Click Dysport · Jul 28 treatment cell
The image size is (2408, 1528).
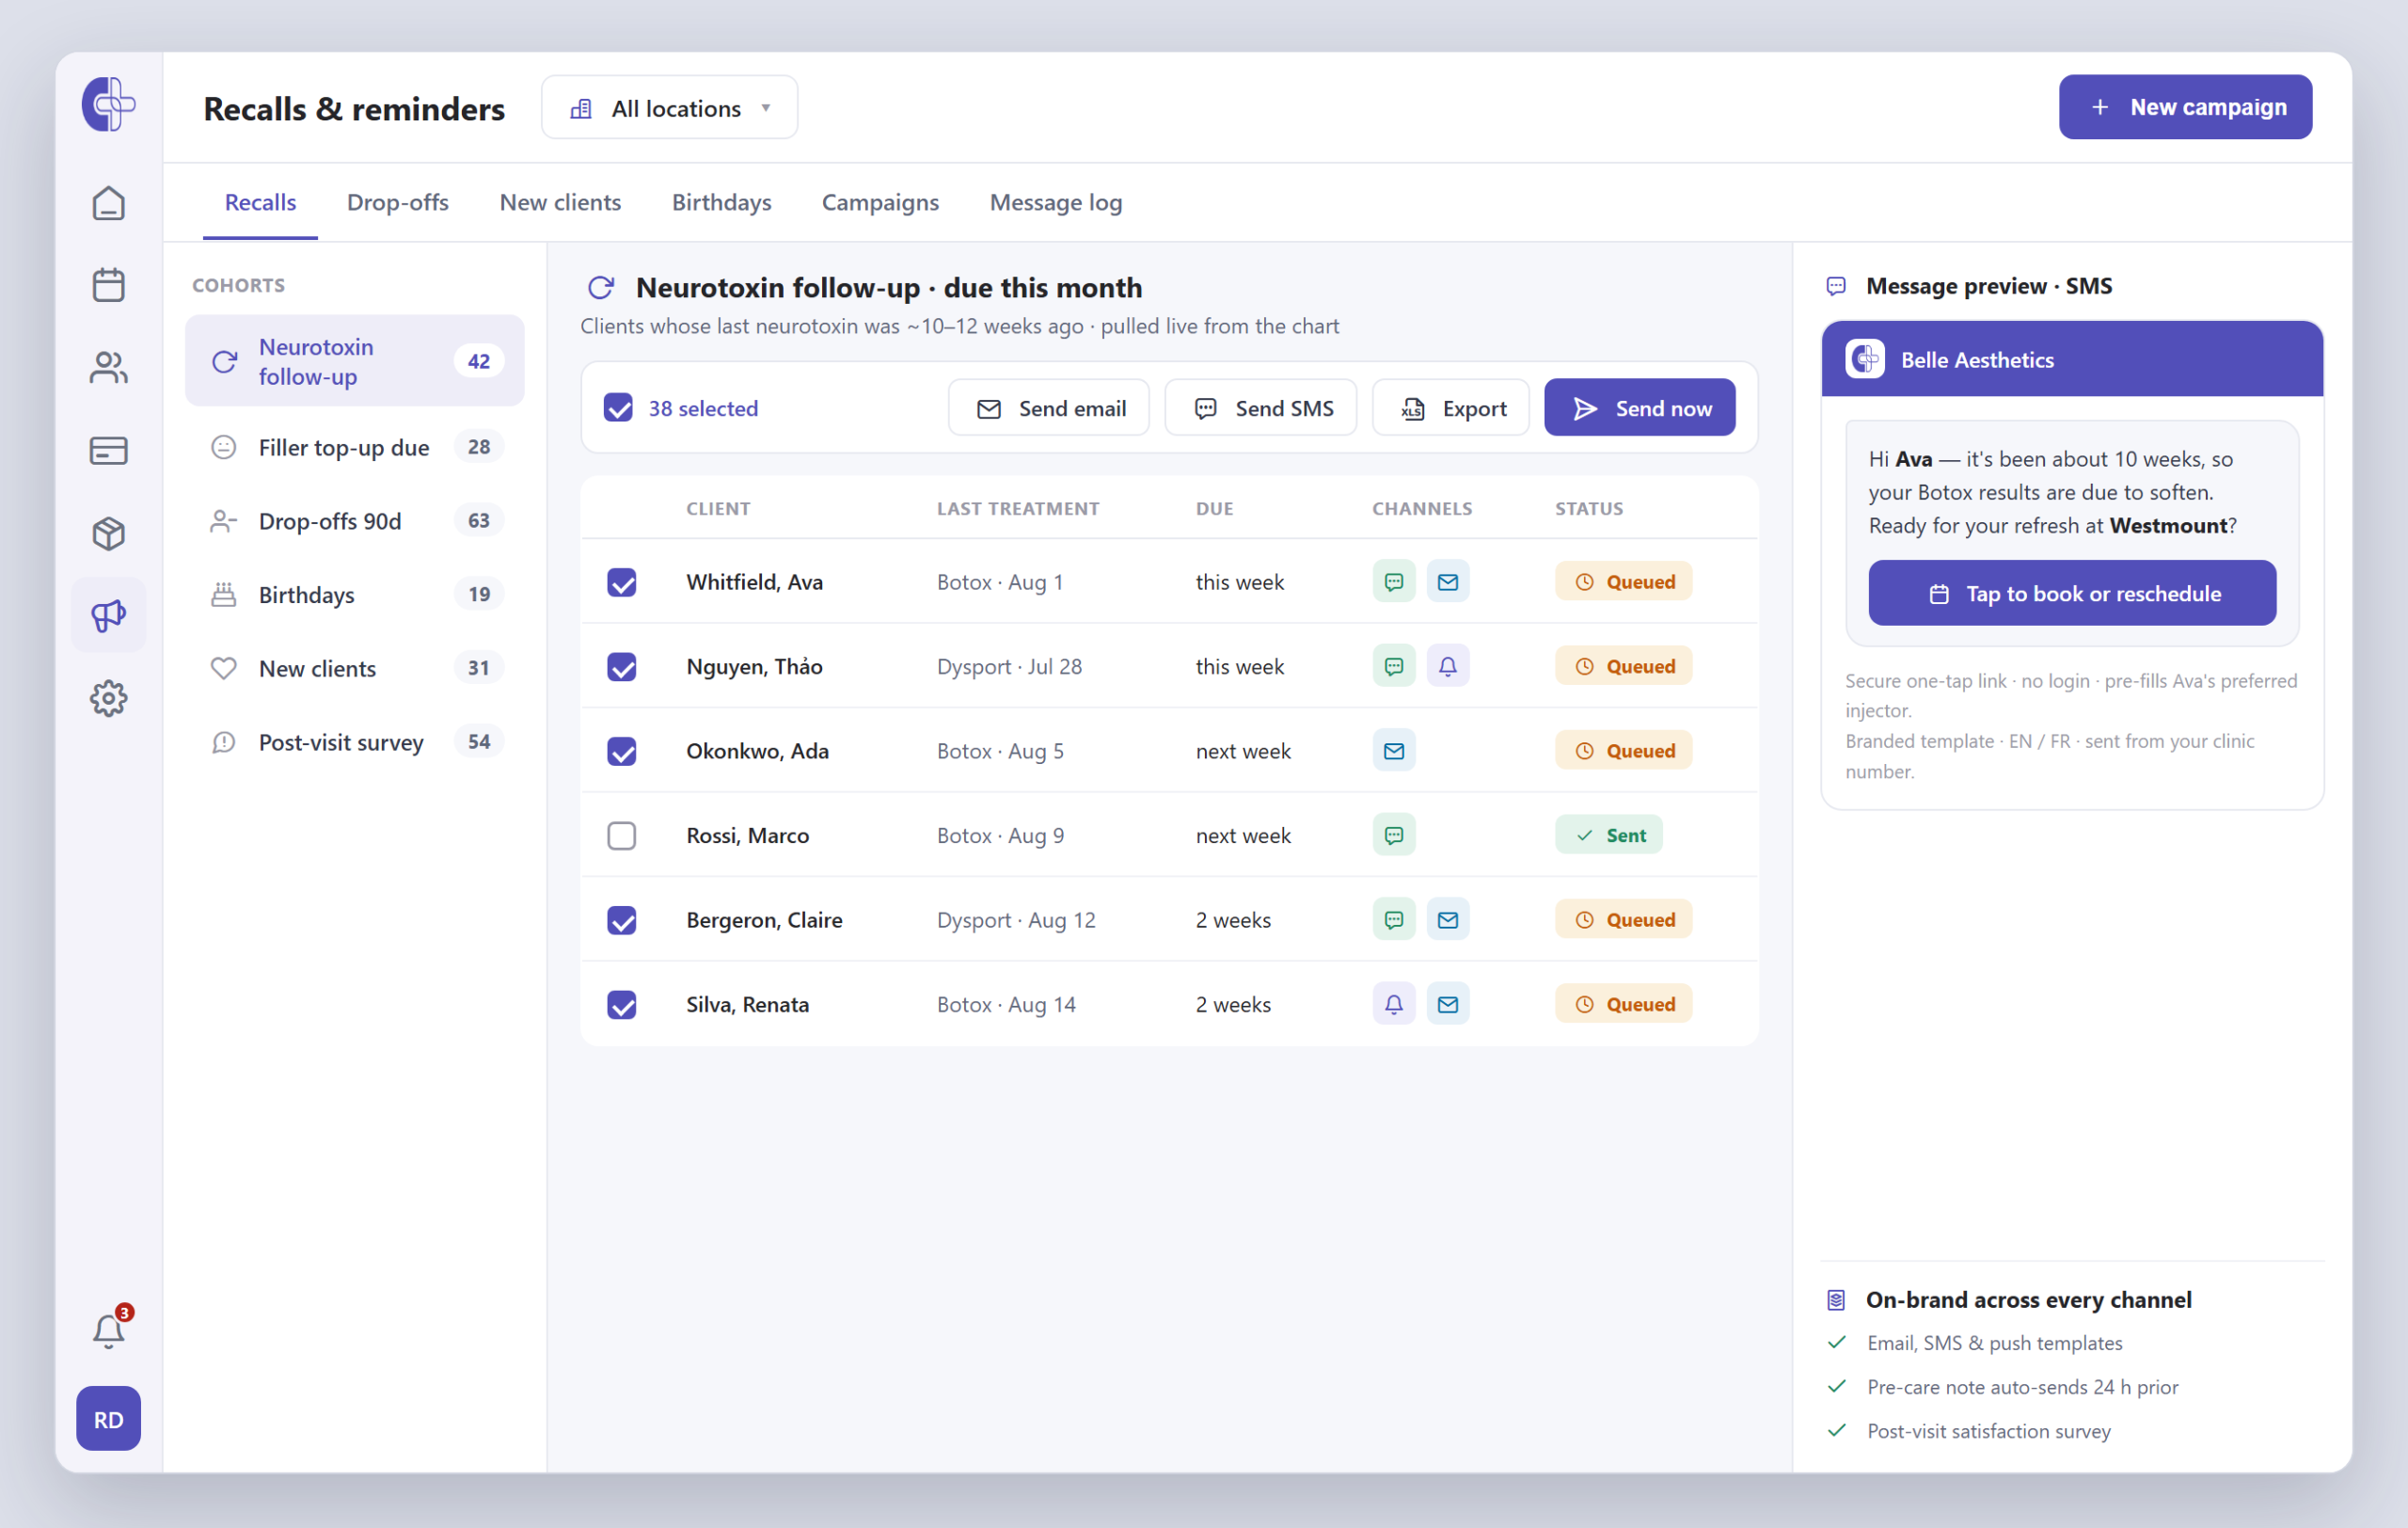[1009, 666]
